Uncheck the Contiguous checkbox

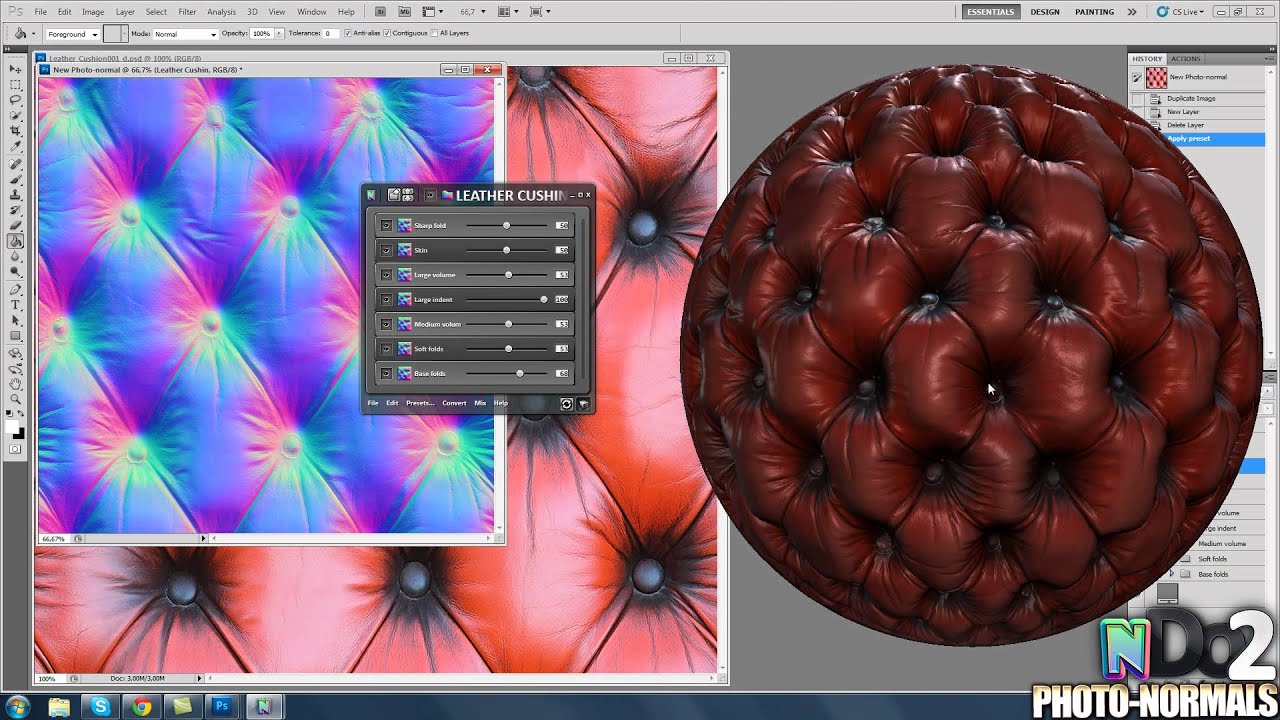[387, 33]
